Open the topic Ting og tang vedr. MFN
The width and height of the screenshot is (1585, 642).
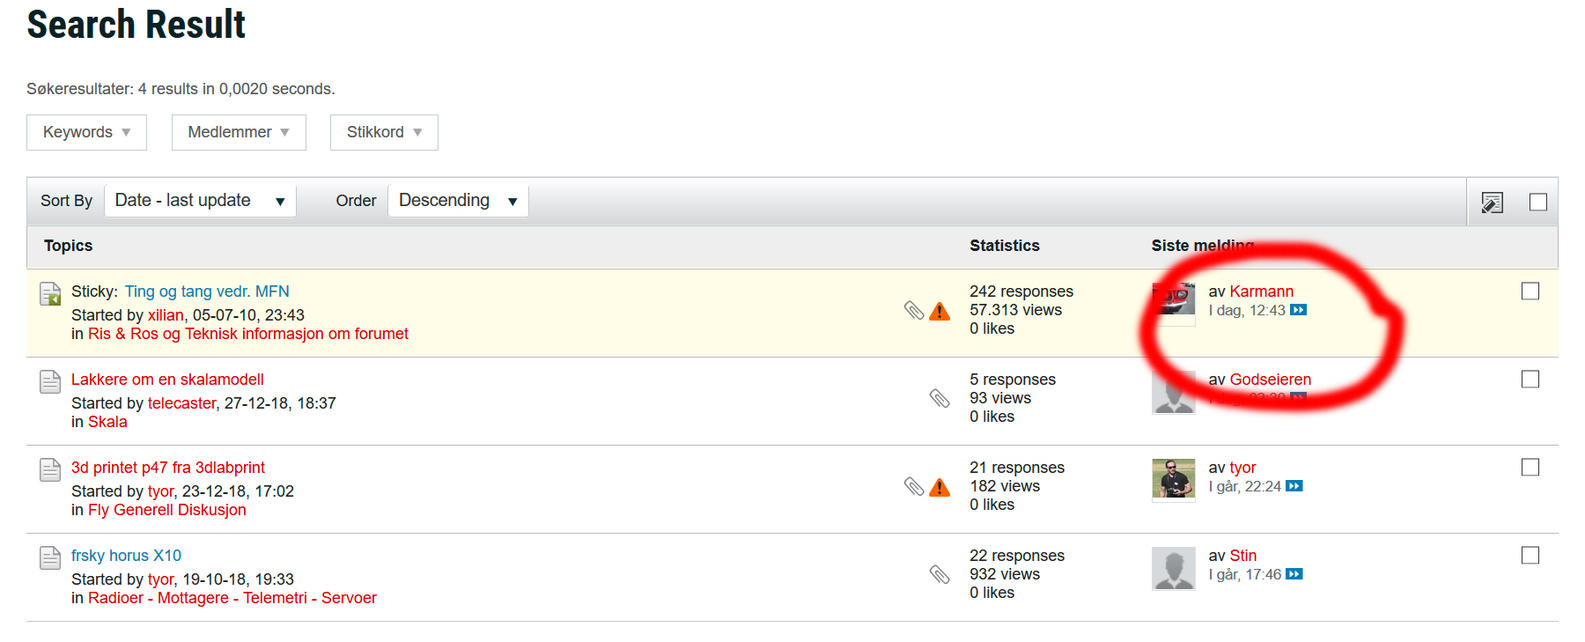click(206, 291)
